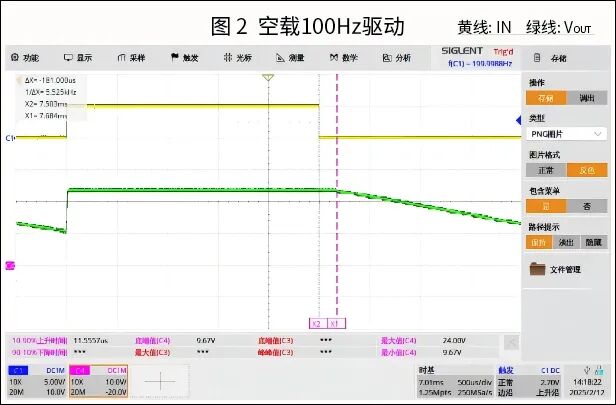Open the 光标 cursors menu

pos(238,58)
